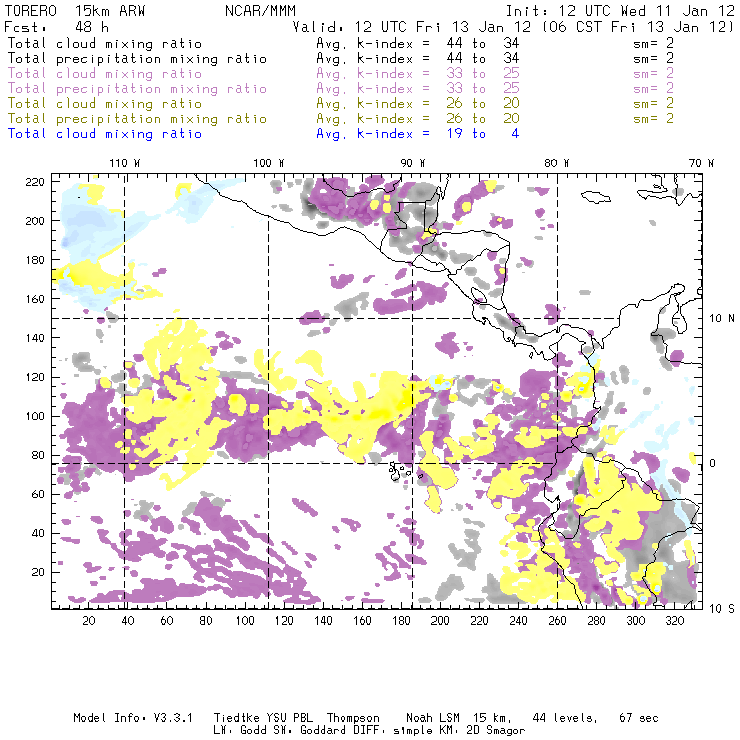740x740 pixels.
Task: Select the "160" tick on left axis
Action: coord(35,299)
